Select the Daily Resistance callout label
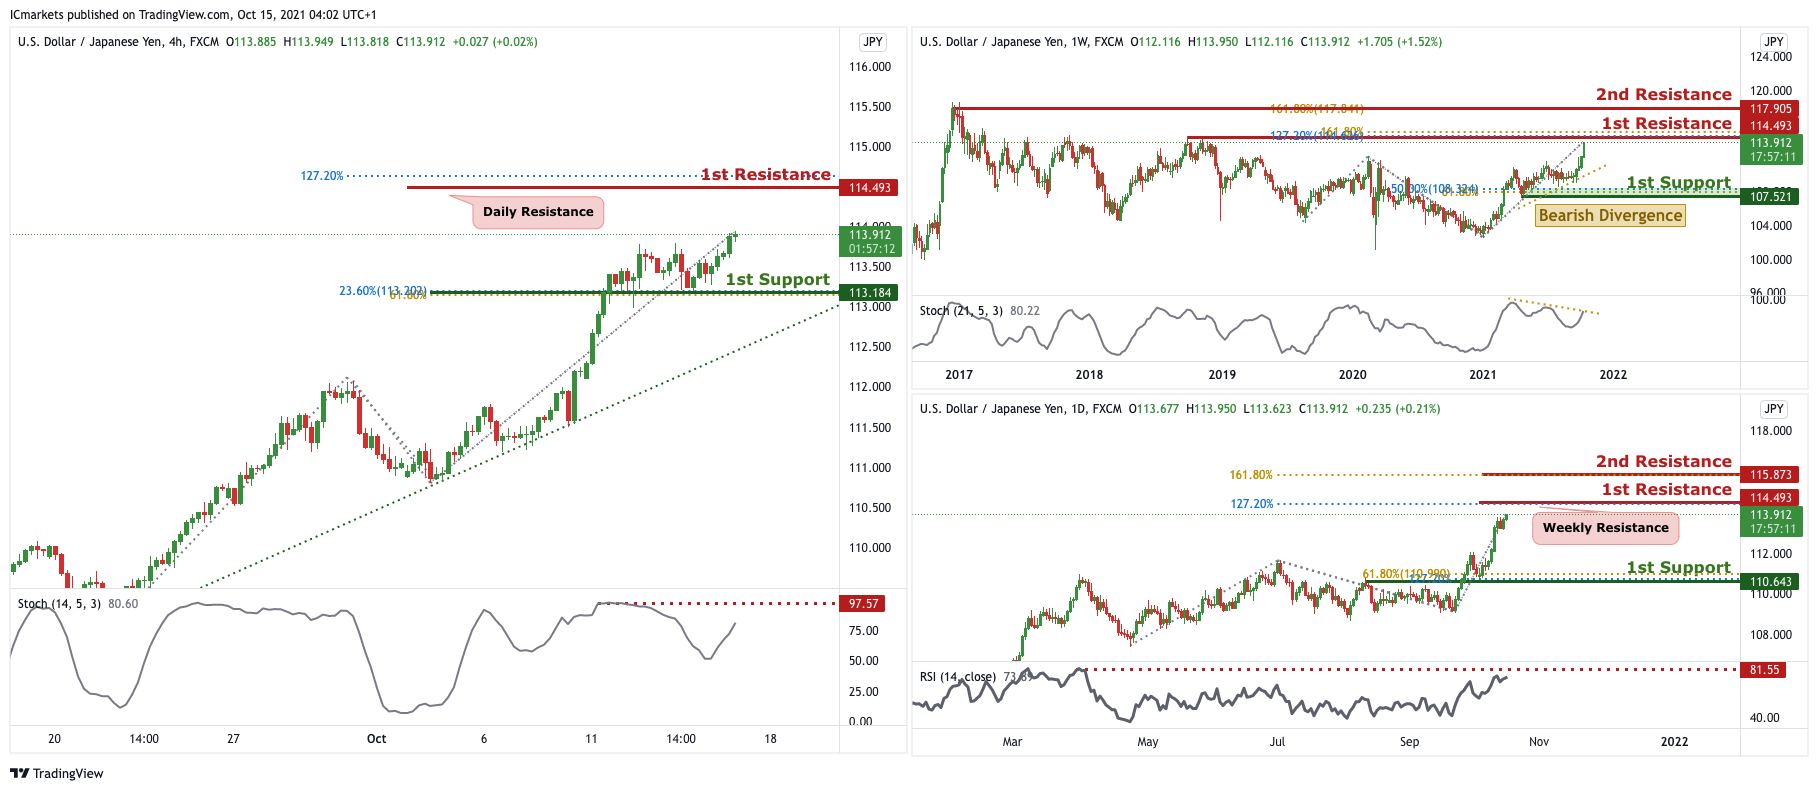 tap(538, 212)
